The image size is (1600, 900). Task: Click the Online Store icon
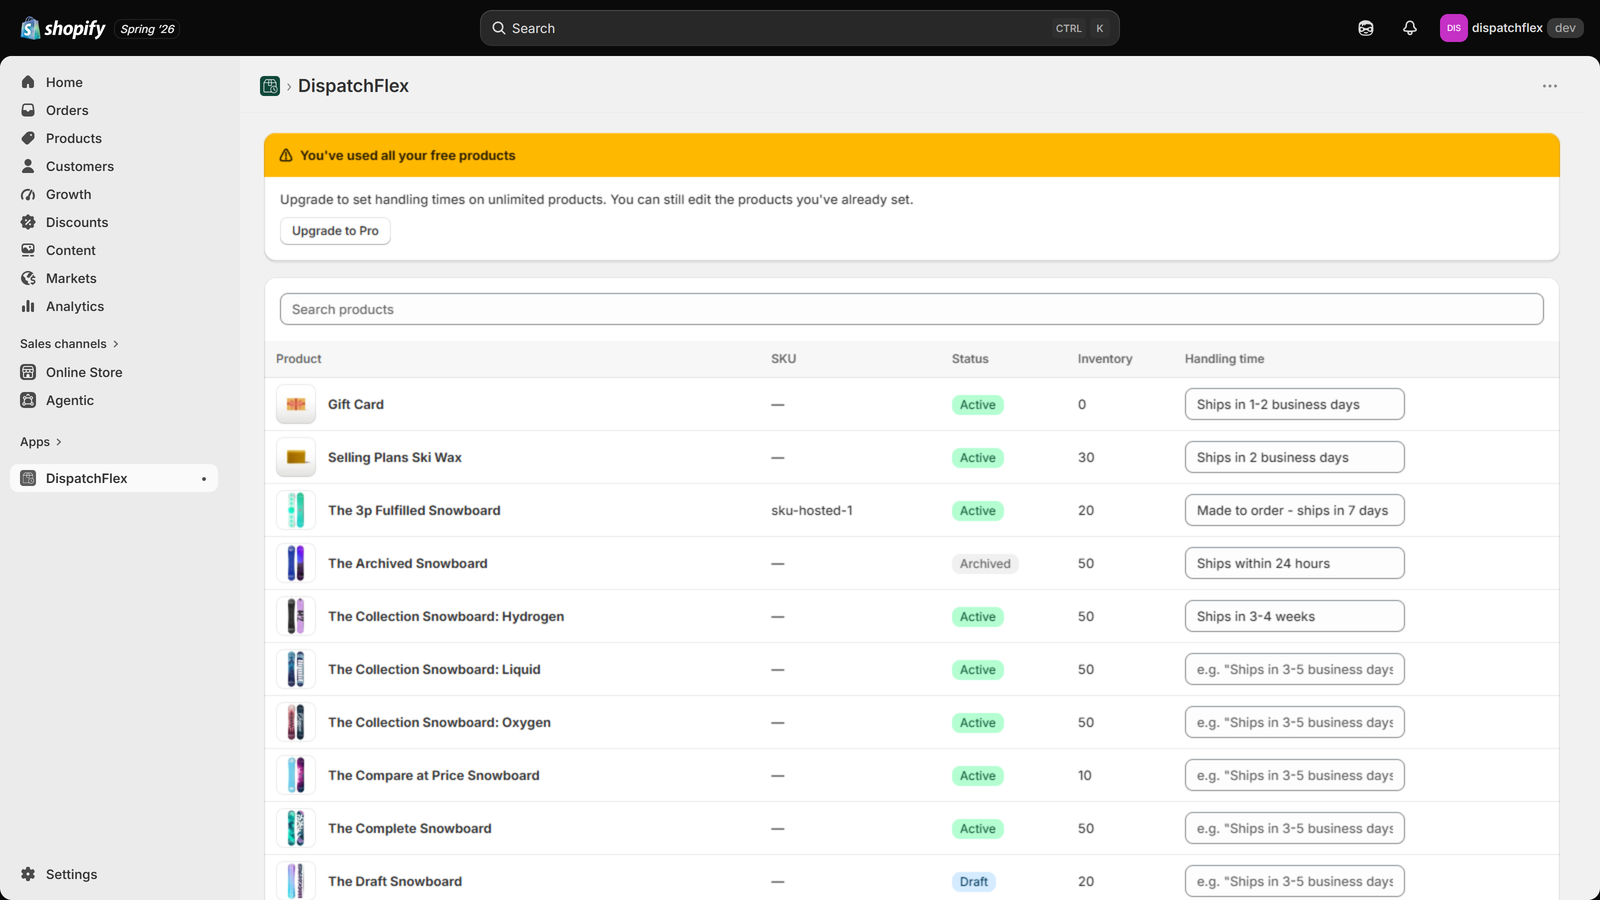click(28, 372)
